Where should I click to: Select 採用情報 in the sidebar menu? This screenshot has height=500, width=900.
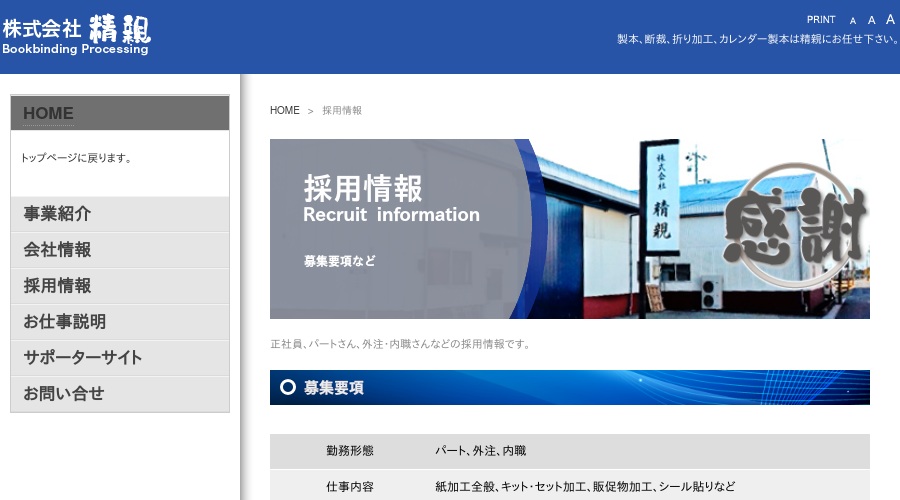click(58, 286)
